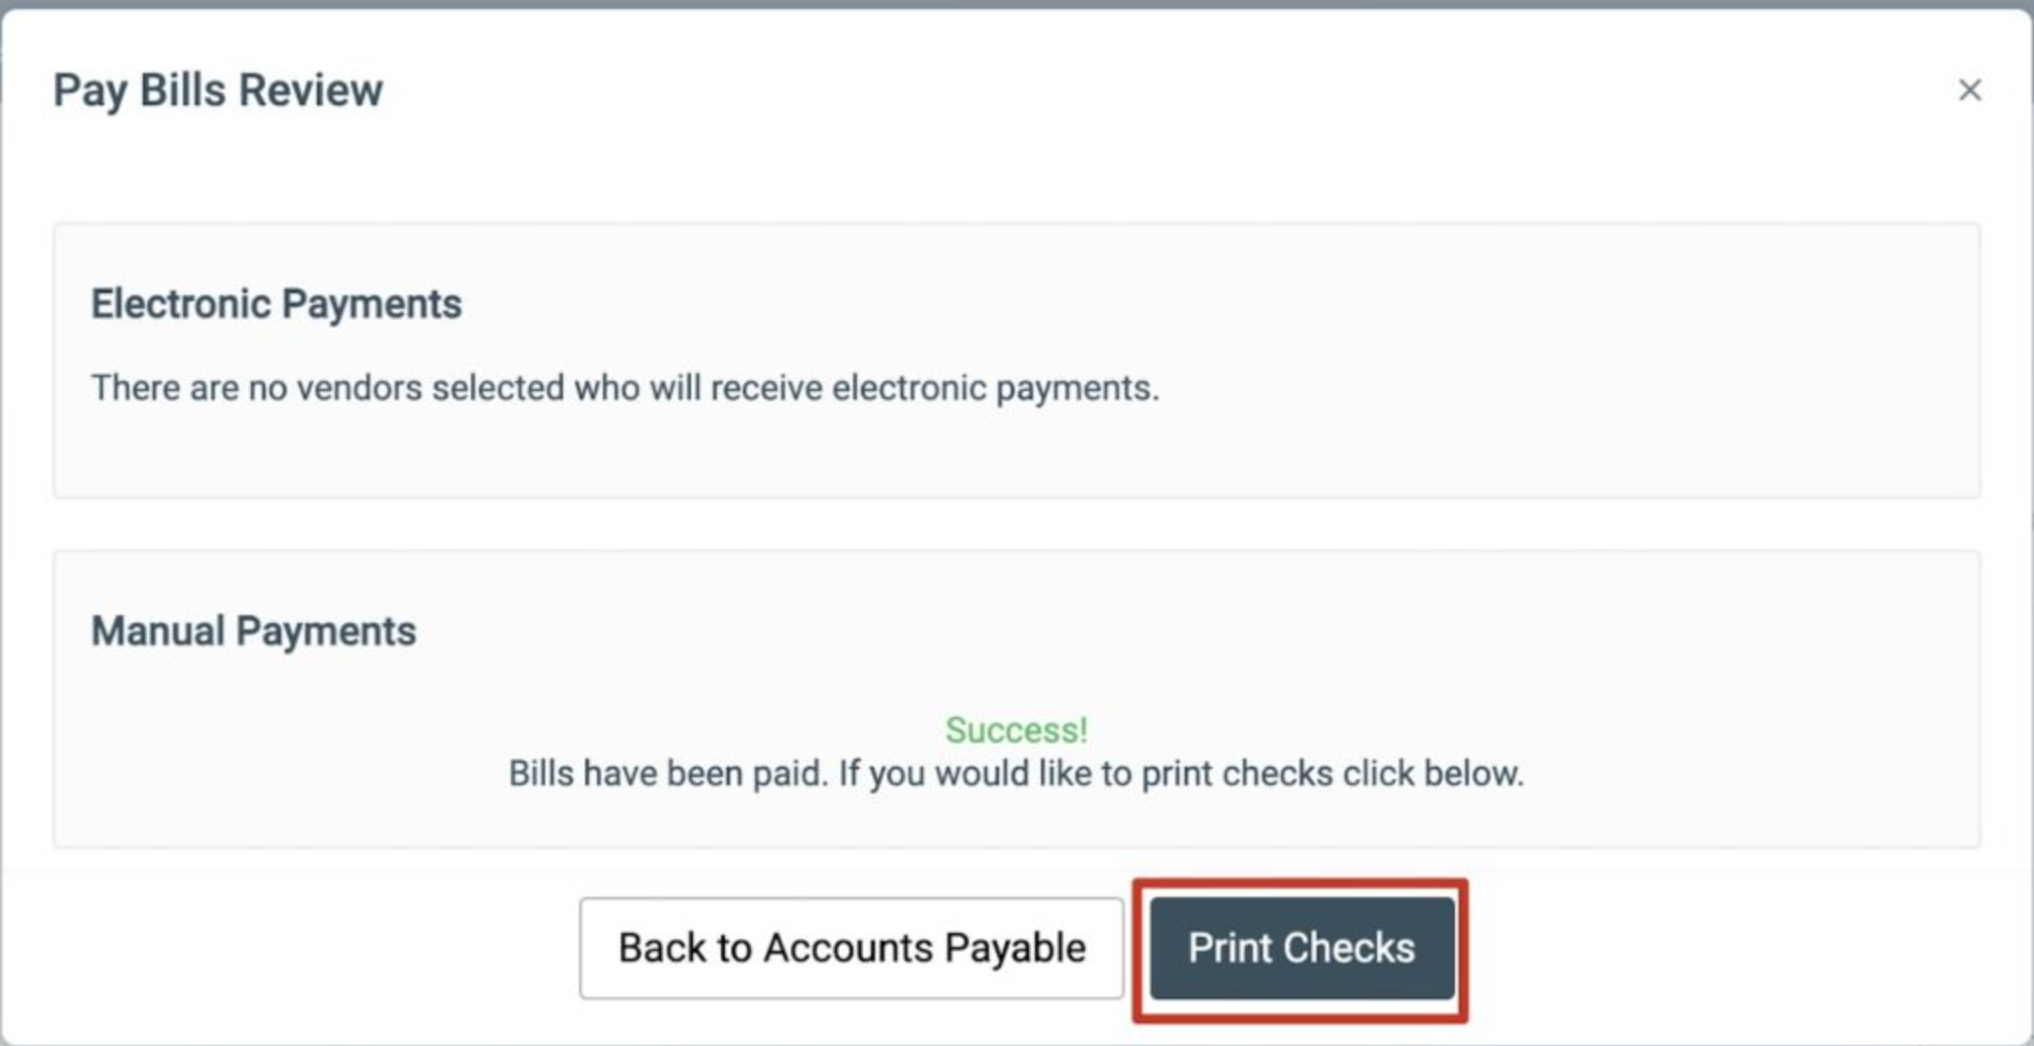Screen dimensions: 2034x1046
Task: Click the 'electronic payments' phrase in the vendor message
Action: [995, 388]
